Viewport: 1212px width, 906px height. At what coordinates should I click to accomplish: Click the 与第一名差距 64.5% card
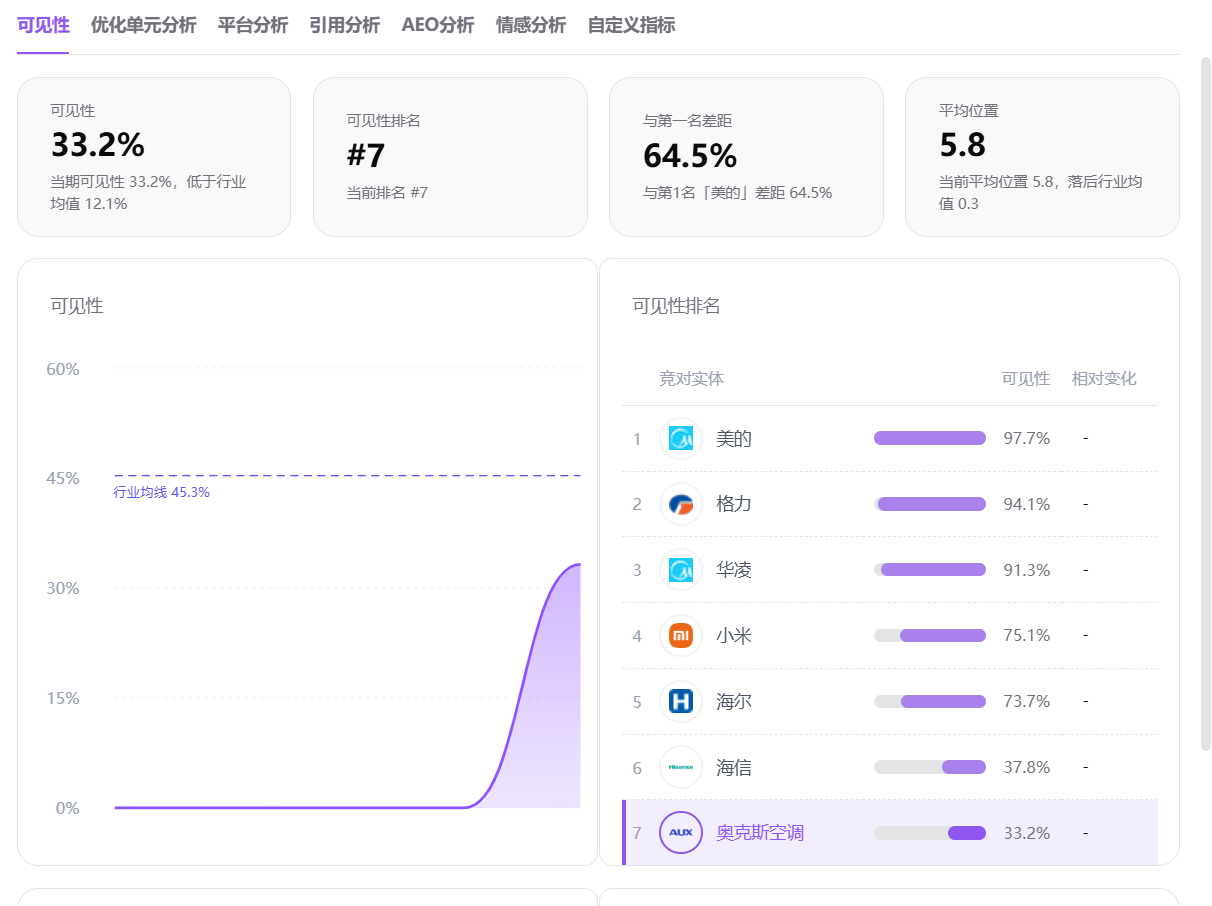click(x=746, y=157)
